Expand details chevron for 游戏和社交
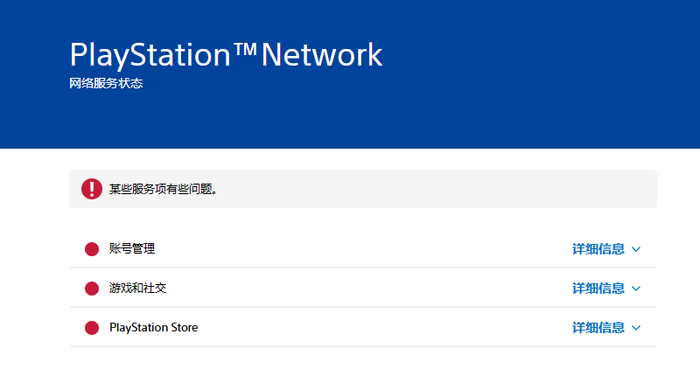This screenshot has height=376, width=700. pyautogui.click(x=636, y=288)
